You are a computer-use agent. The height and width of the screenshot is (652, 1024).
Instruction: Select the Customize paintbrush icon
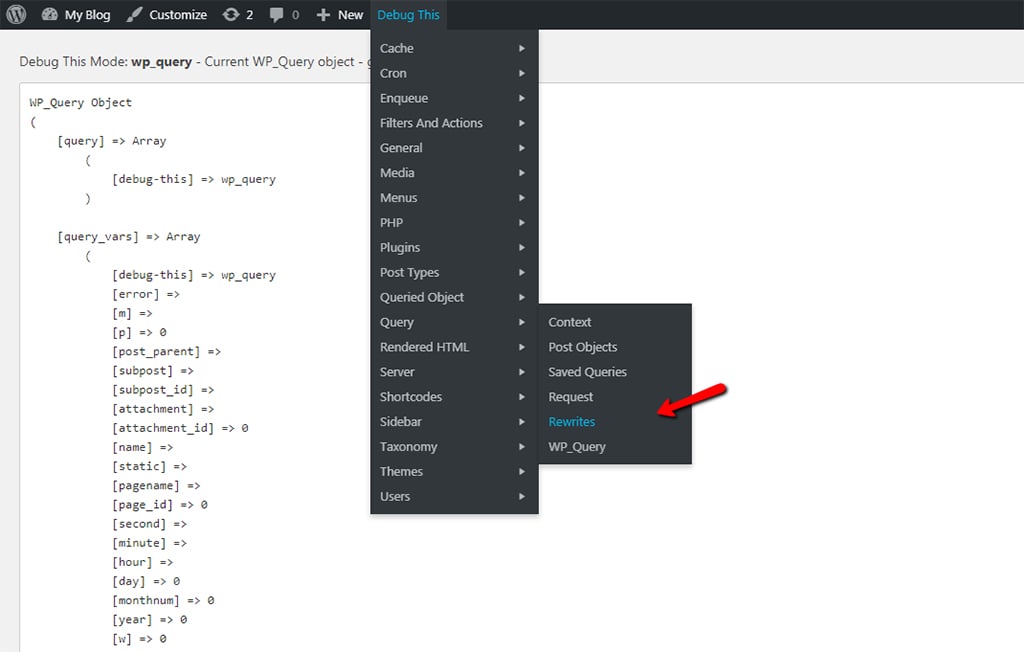coord(135,14)
